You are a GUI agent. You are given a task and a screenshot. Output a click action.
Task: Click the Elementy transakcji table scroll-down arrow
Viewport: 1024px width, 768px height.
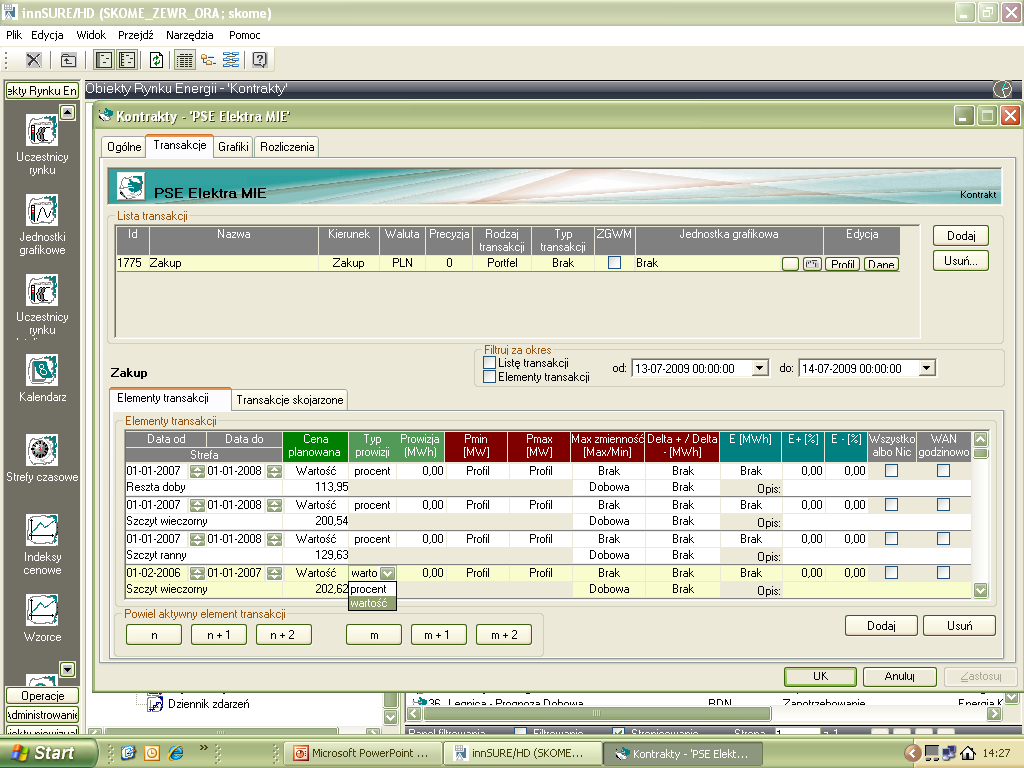[980, 590]
